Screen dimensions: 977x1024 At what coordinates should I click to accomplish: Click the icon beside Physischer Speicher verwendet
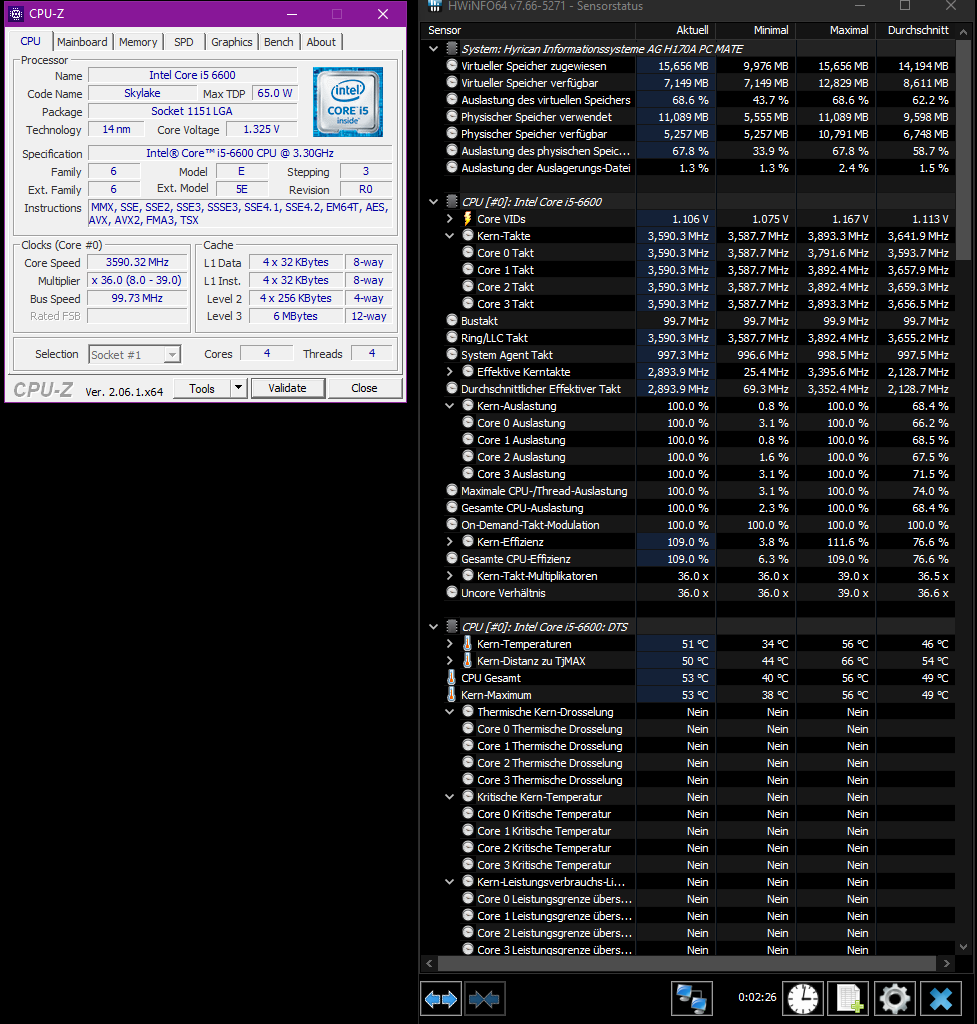[452, 116]
